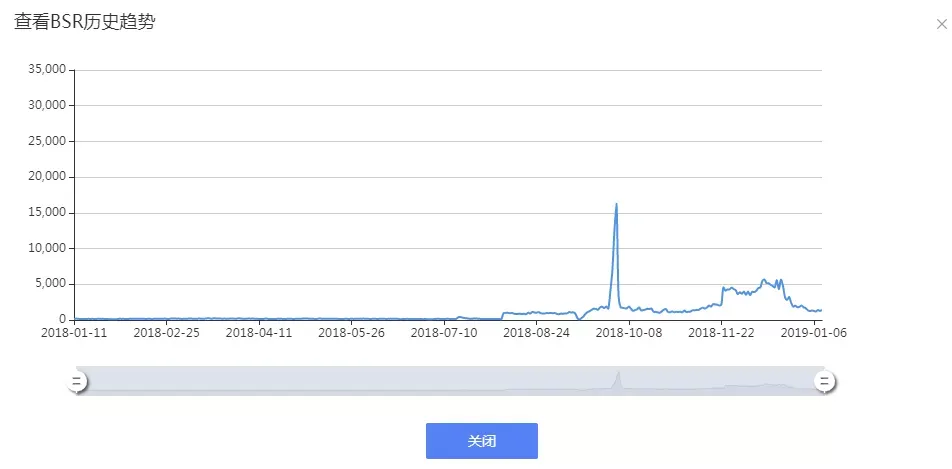Screen dimensions: 952x469
Task: Click the 2018-07-10 x-axis label
Action: point(444,335)
